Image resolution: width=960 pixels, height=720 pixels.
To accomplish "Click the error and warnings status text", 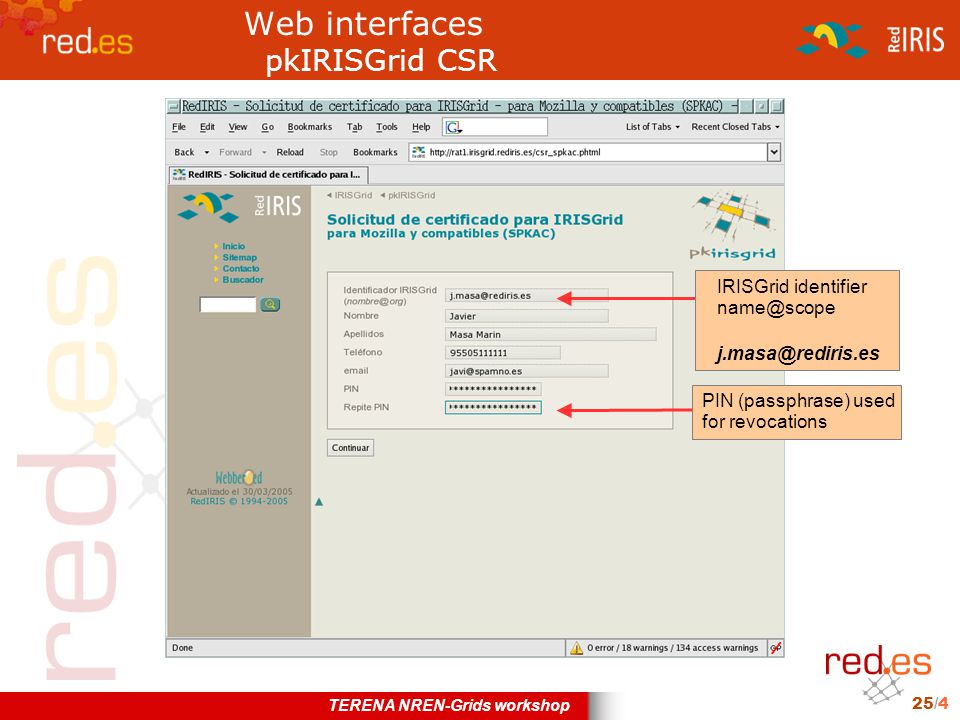I will pos(672,648).
